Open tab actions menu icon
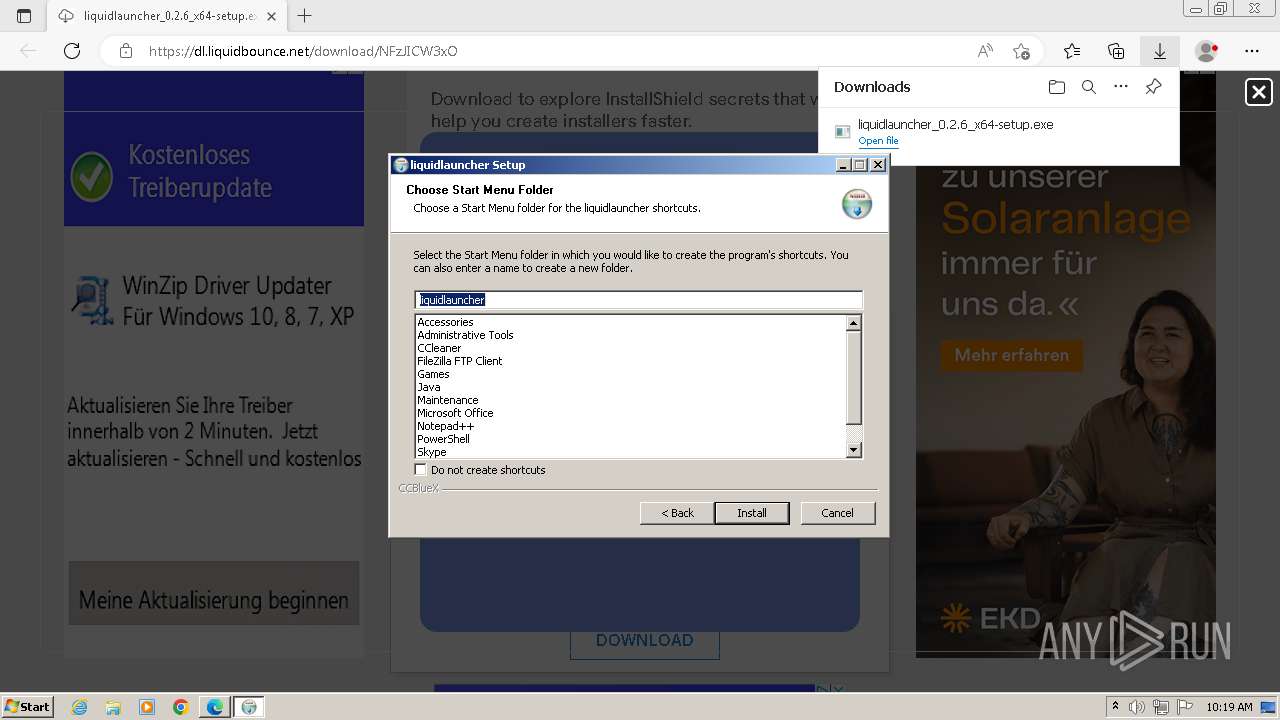1280x720 pixels. [x=24, y=16]
